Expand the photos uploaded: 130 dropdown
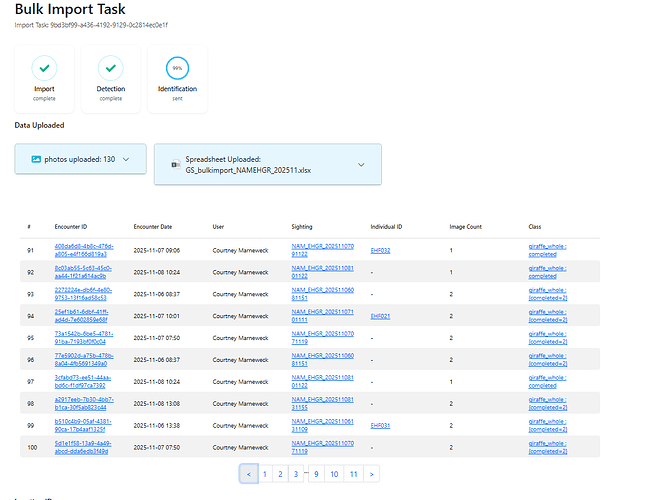 click(x=126, y=159)
